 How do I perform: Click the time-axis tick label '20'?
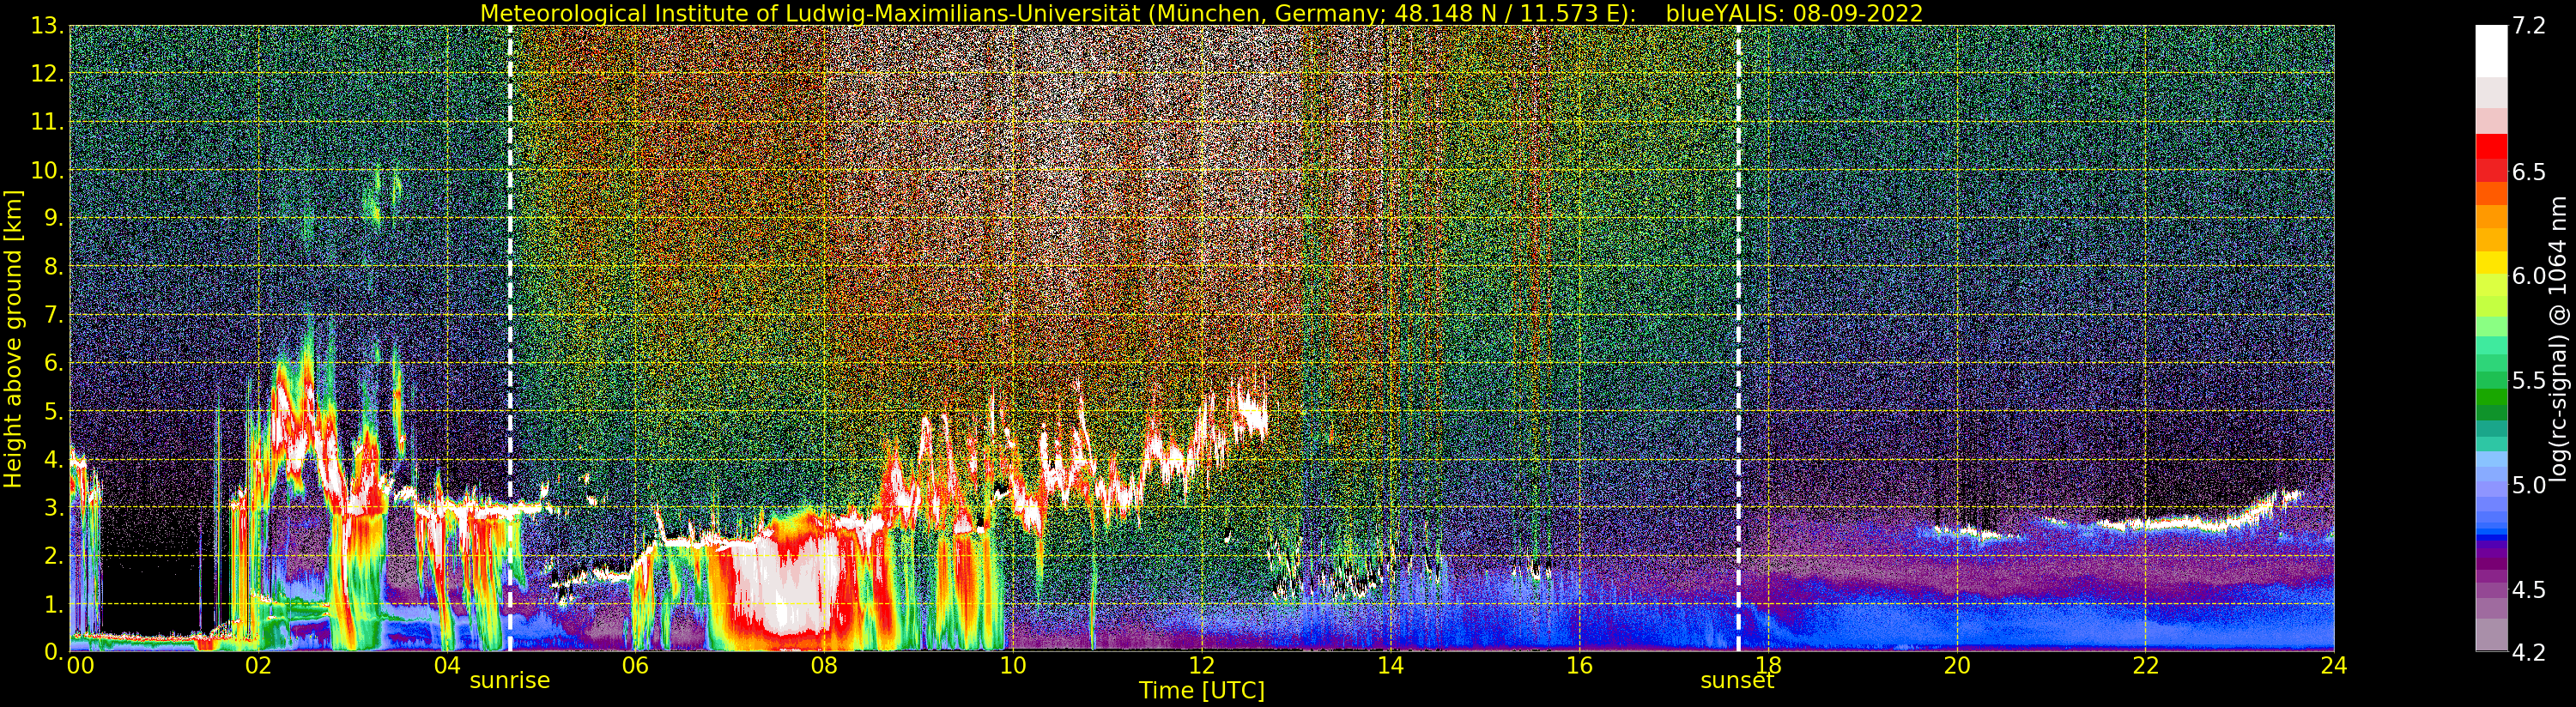click(x=1957, y=666)
